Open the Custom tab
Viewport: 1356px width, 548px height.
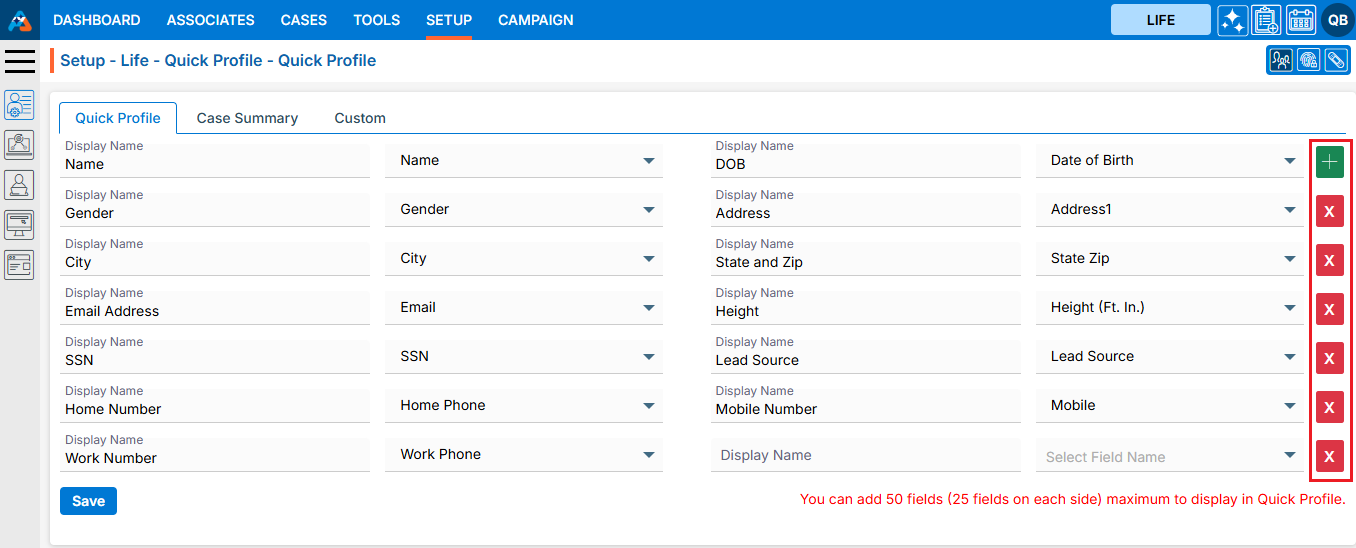tap(360, 118)
